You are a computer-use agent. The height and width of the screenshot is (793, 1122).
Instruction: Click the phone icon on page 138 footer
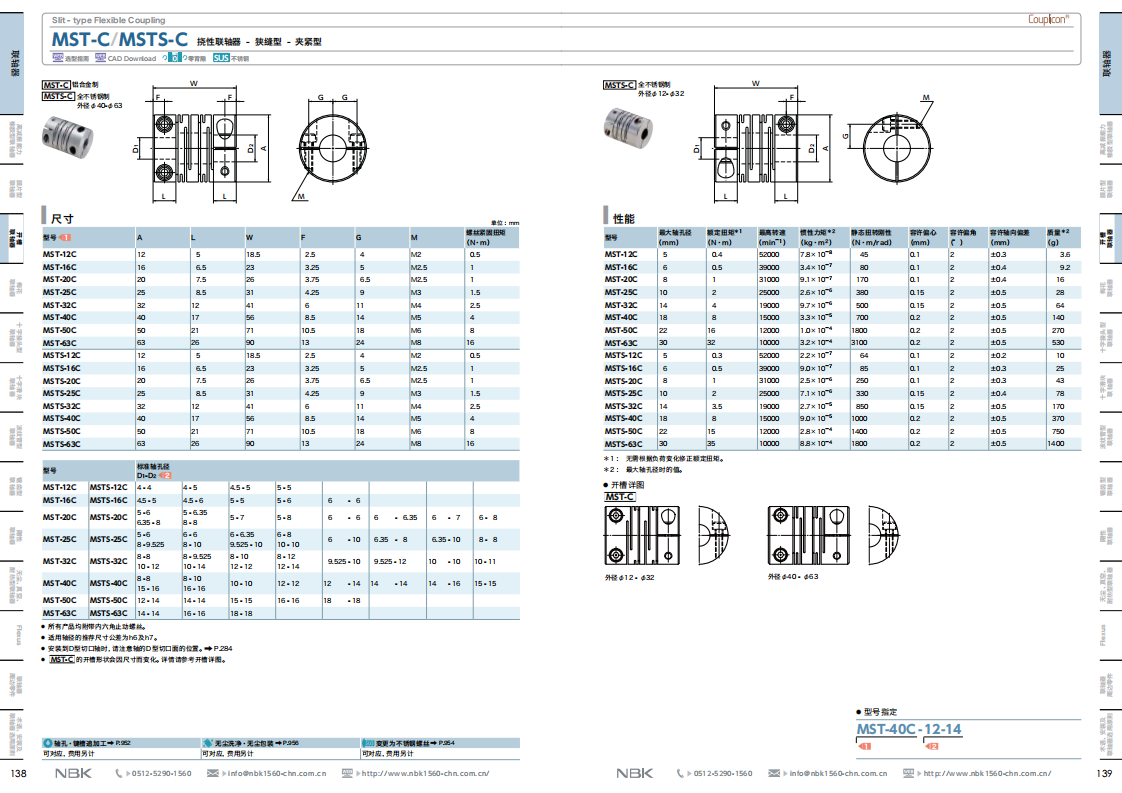point(119,773)
